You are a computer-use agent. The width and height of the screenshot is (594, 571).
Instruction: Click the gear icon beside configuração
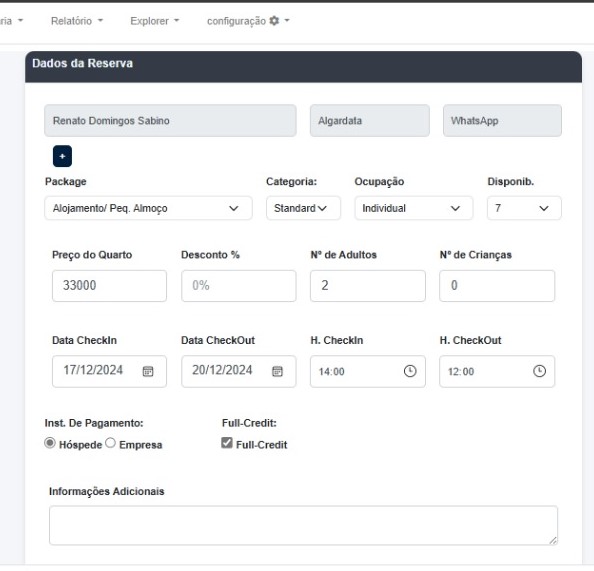click(x=274, y=21)
